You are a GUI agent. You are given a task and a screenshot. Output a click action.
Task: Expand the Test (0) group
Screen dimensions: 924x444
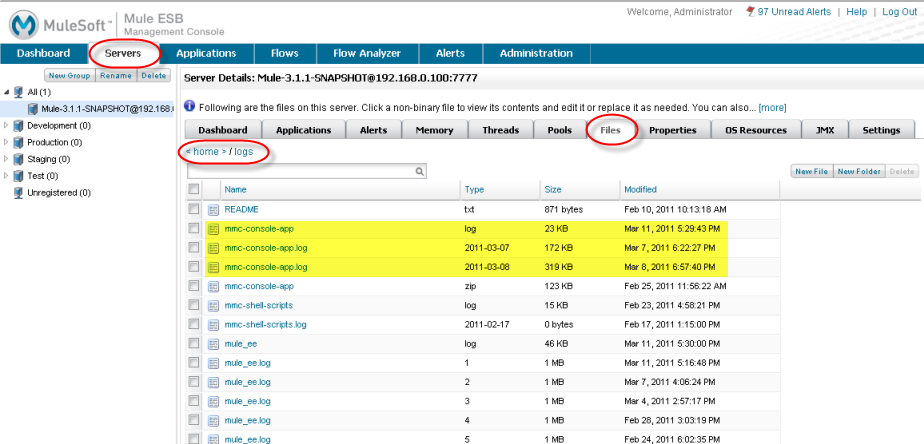point(6,176)
